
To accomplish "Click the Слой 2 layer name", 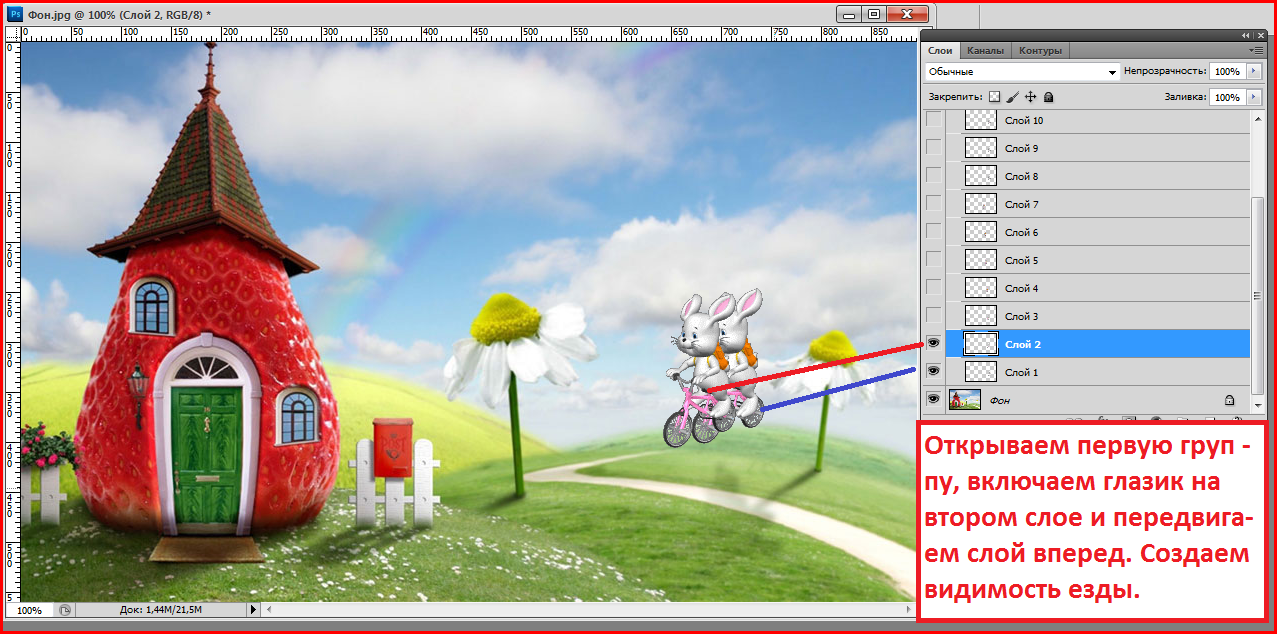I will tap(1023, 344).
